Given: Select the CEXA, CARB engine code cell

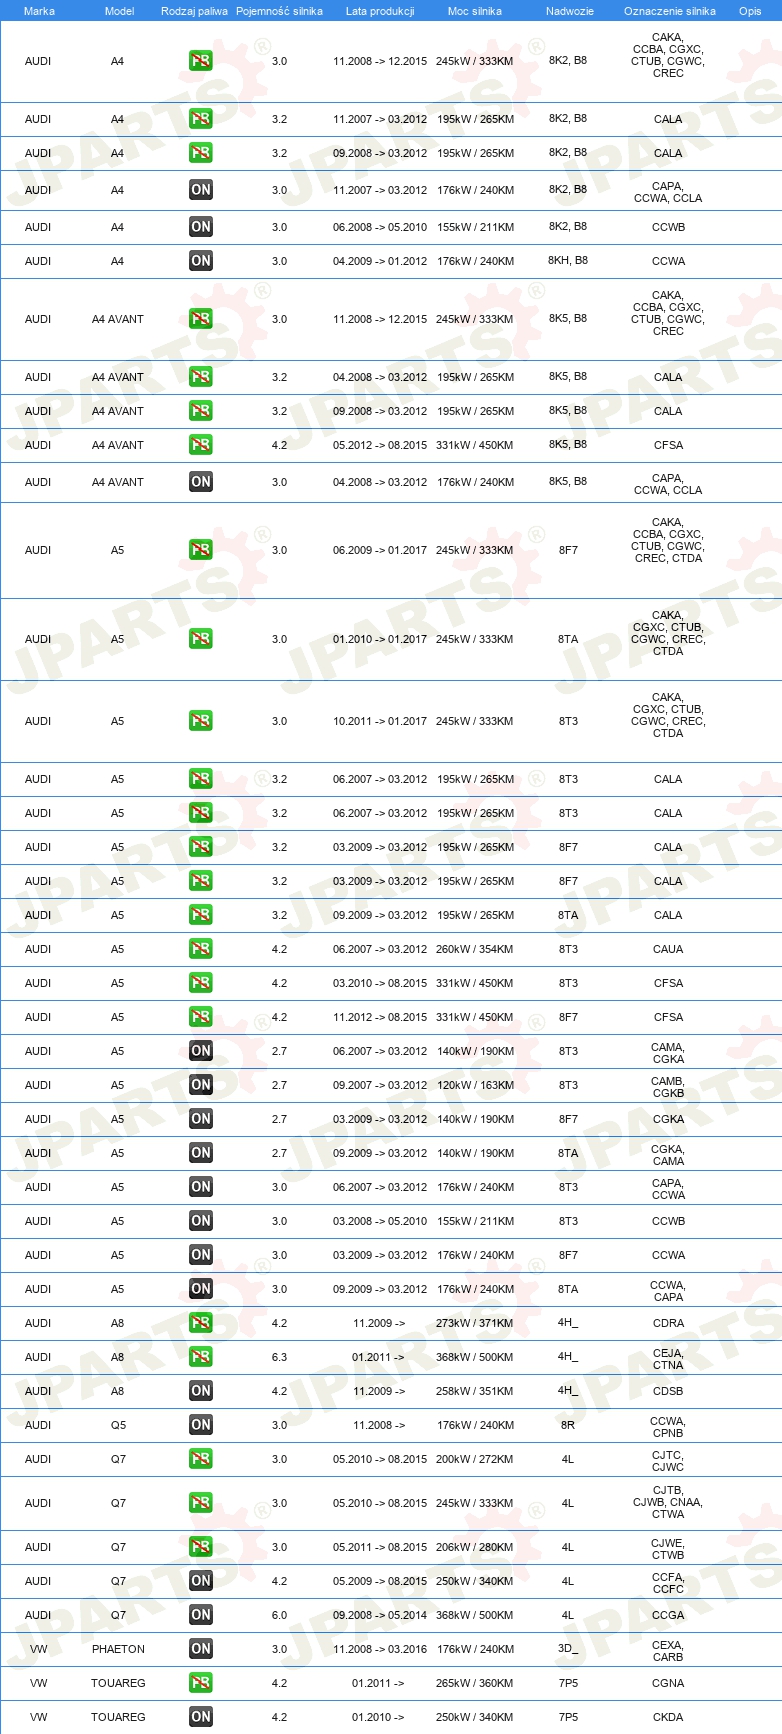Looking at the screenshot, I should [668, 1651].
